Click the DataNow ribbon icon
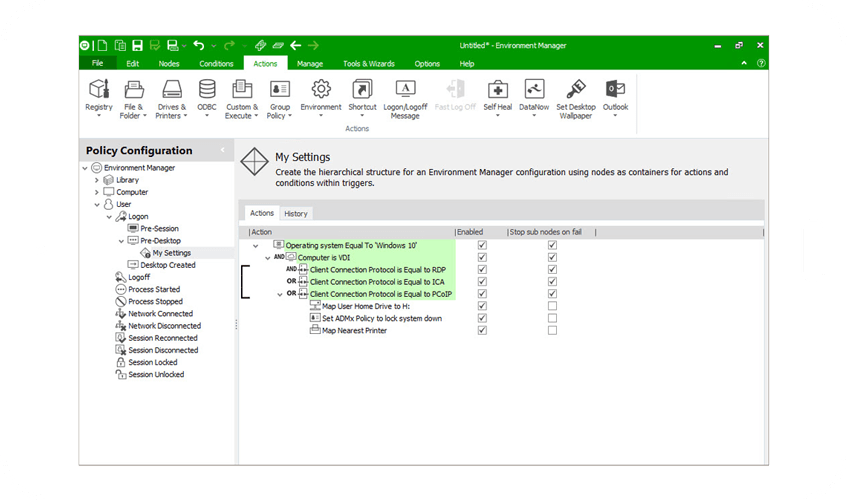Viewport: 847px width, 500px height. pos(534,92)
